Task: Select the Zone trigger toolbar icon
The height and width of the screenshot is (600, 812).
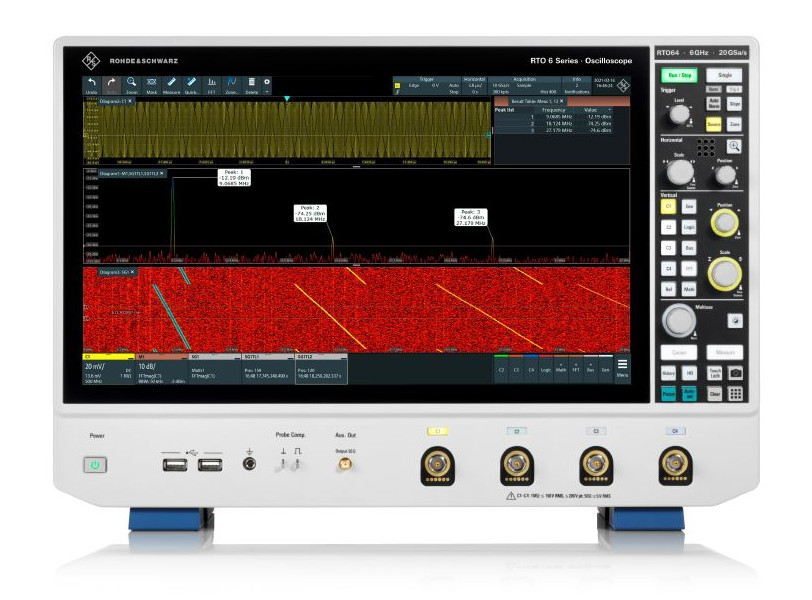Action: click(231, 85)
